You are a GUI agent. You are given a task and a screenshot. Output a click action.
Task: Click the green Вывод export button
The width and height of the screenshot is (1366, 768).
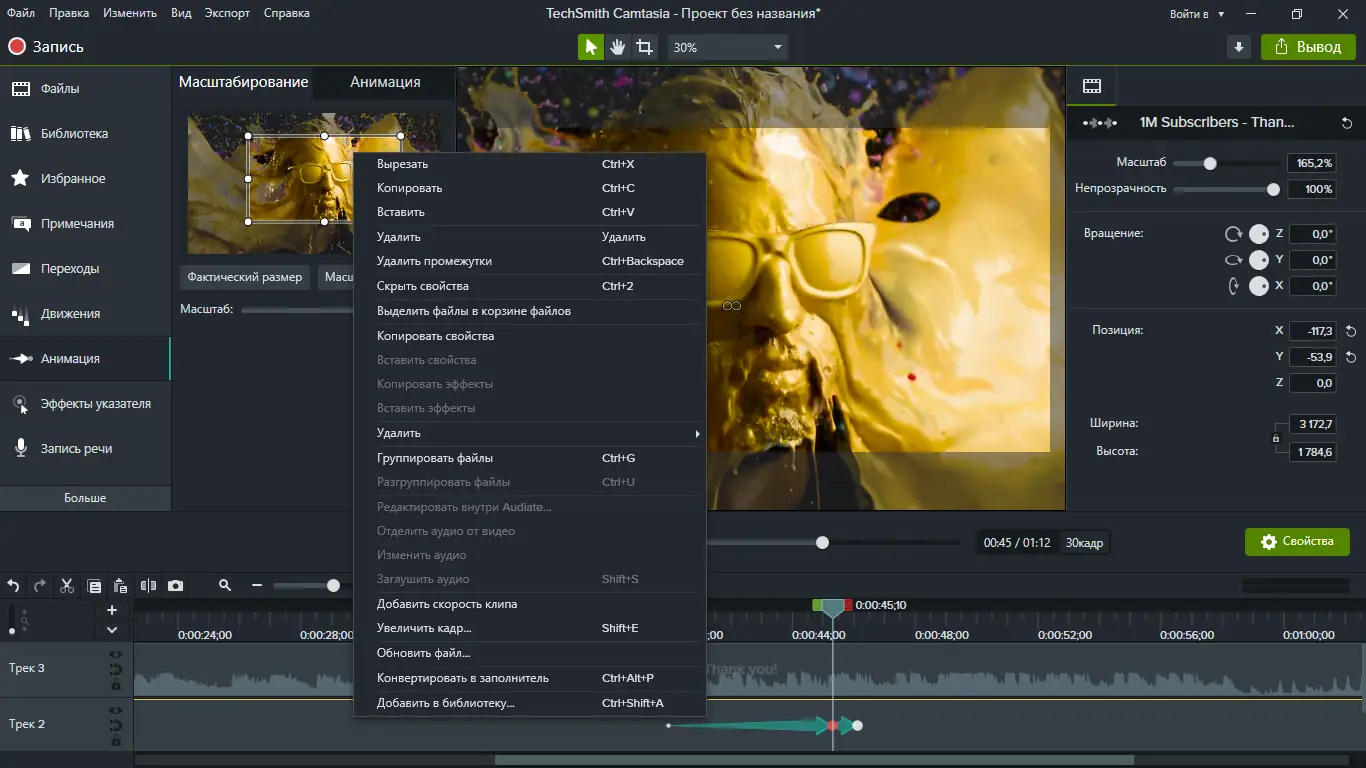[1308, 47]
